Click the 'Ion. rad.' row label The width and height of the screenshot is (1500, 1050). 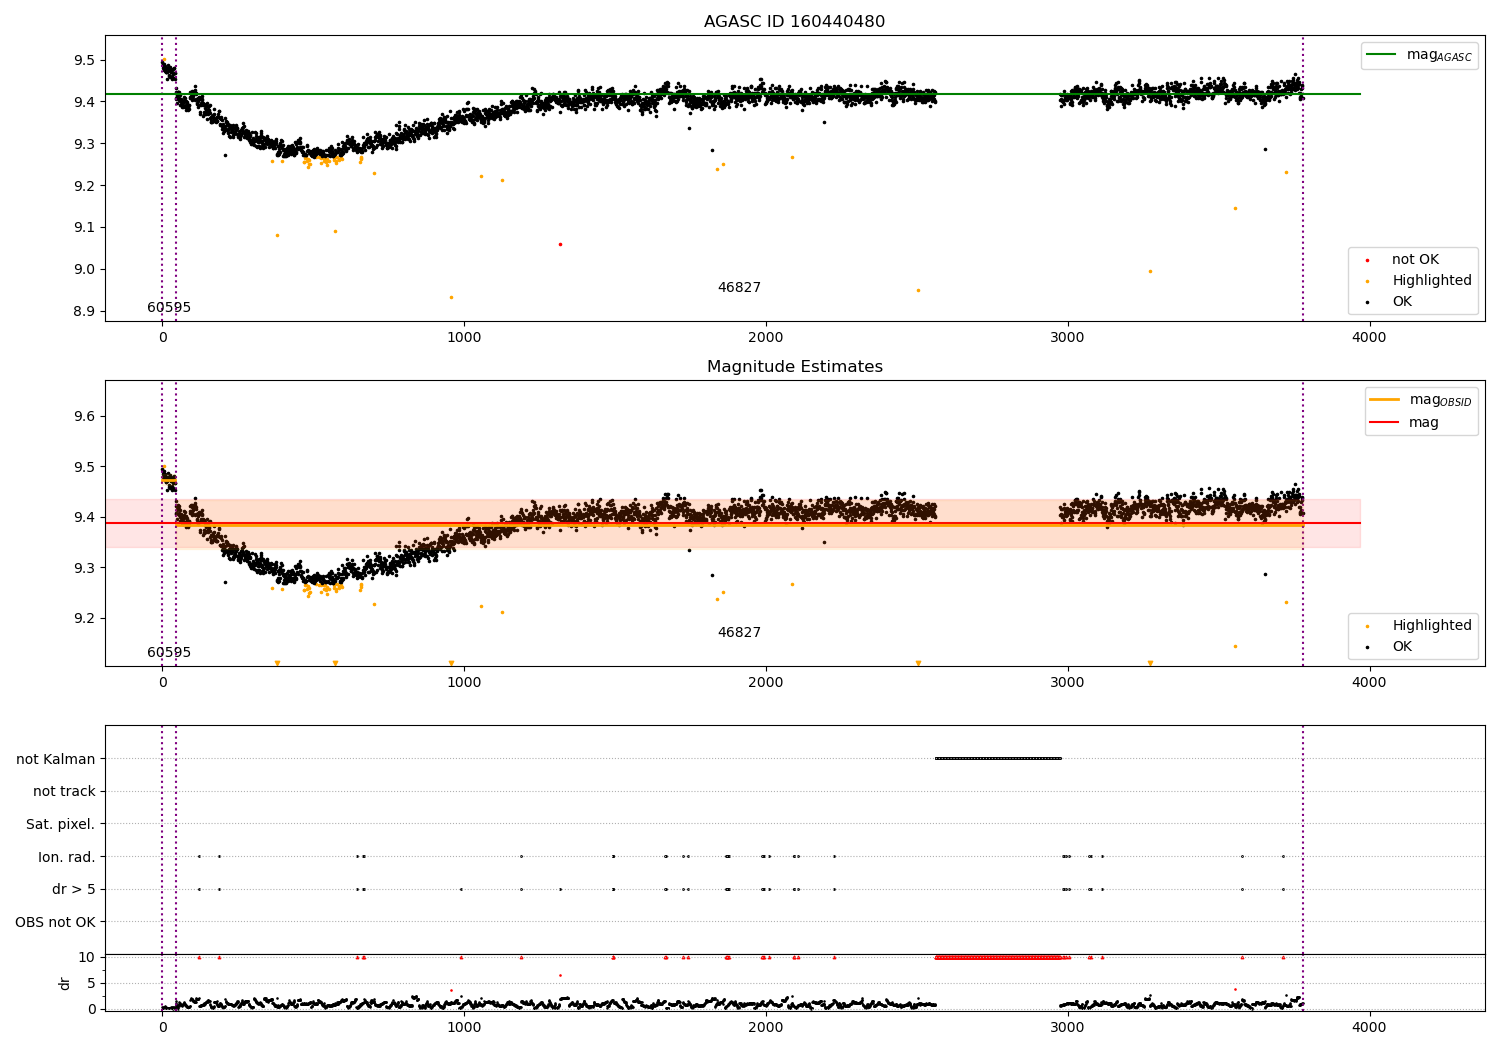pyautogui.click(x=67, y=857)
